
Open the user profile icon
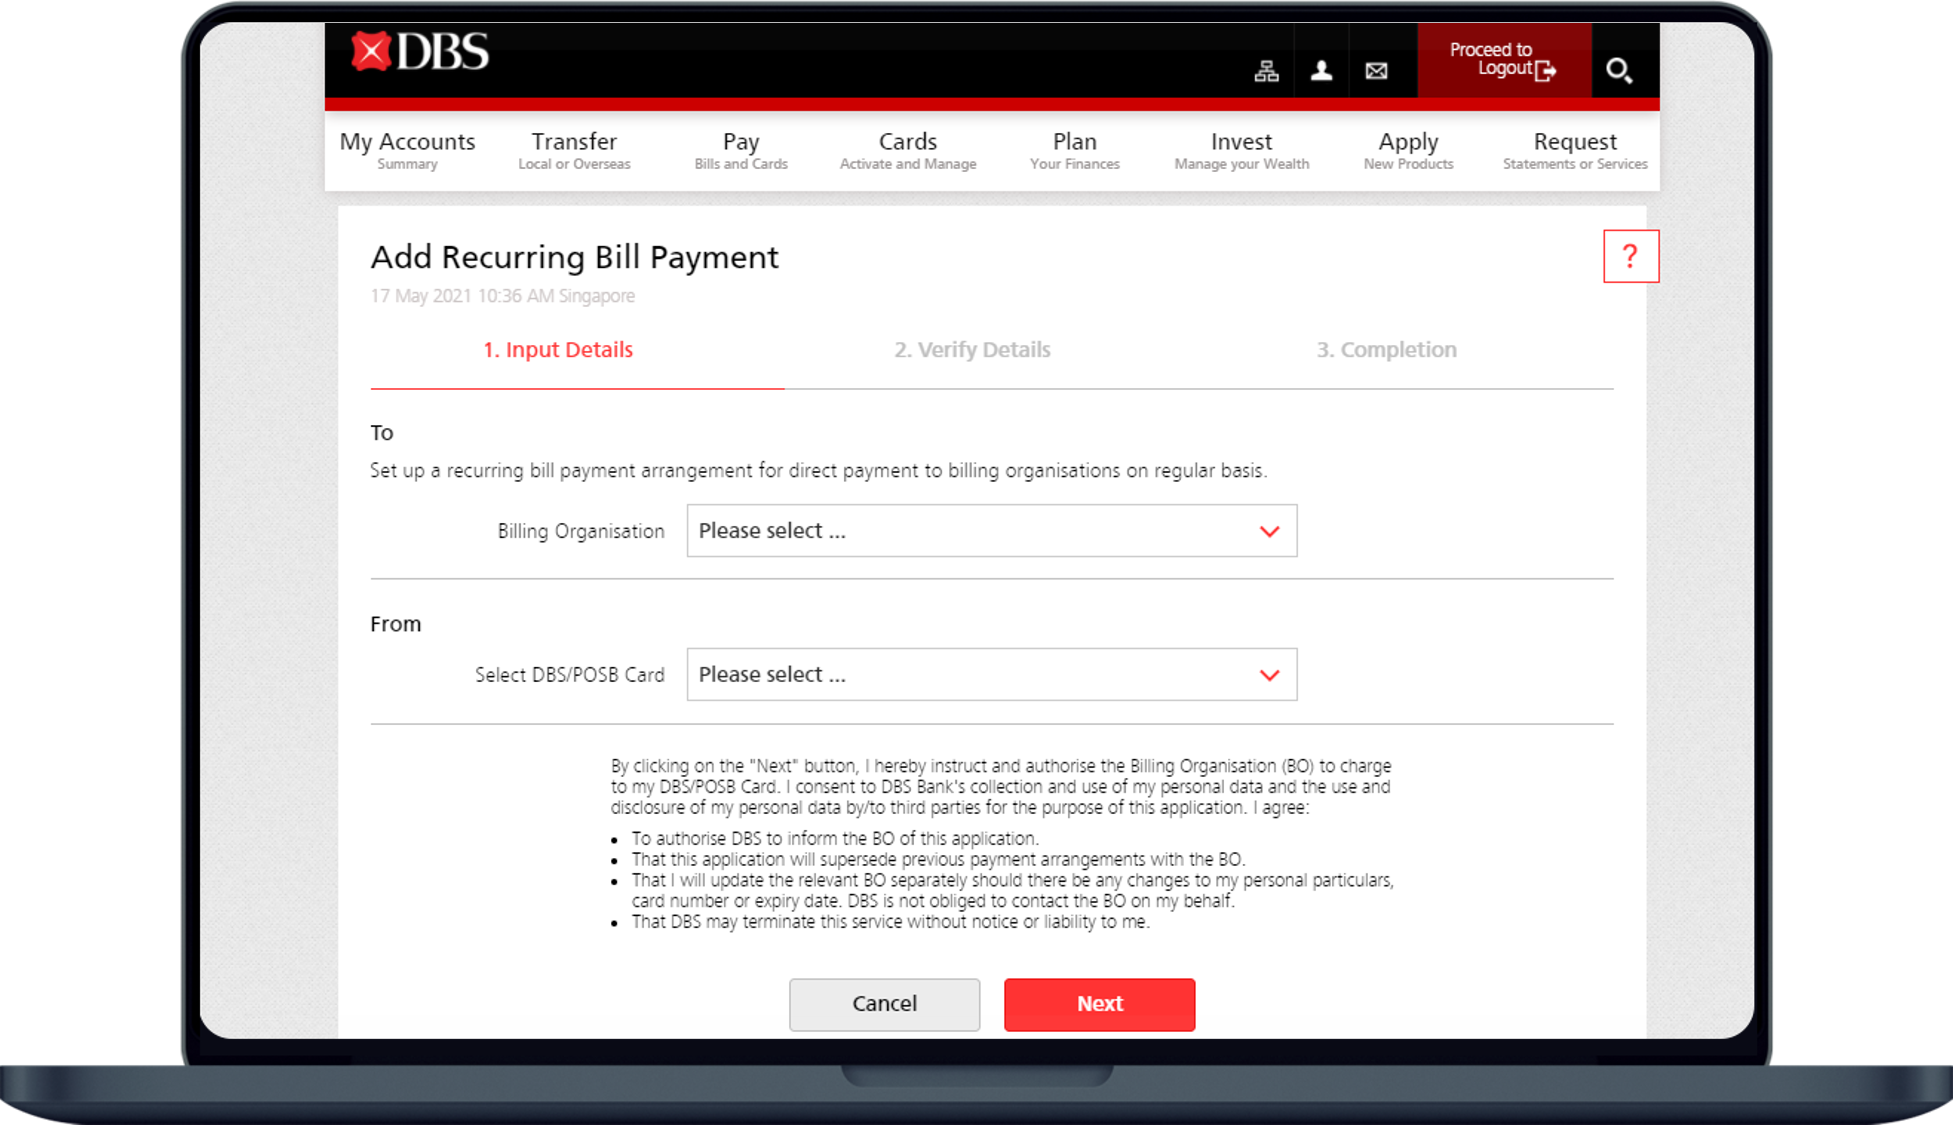(x=1321, y=71)
